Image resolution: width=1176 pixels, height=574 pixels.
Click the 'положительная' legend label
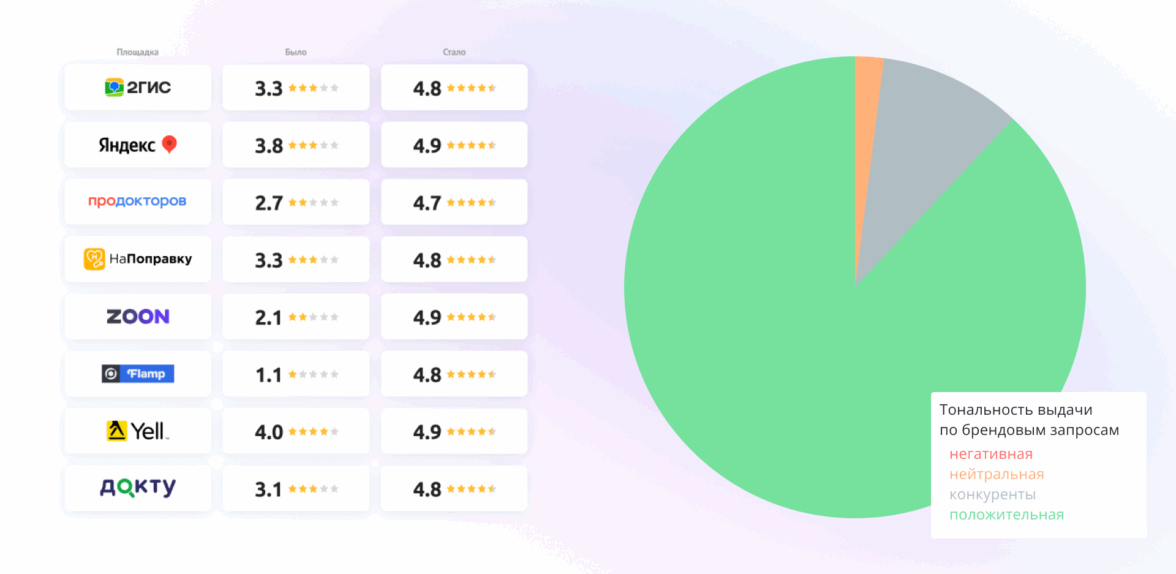(1006, 515)
